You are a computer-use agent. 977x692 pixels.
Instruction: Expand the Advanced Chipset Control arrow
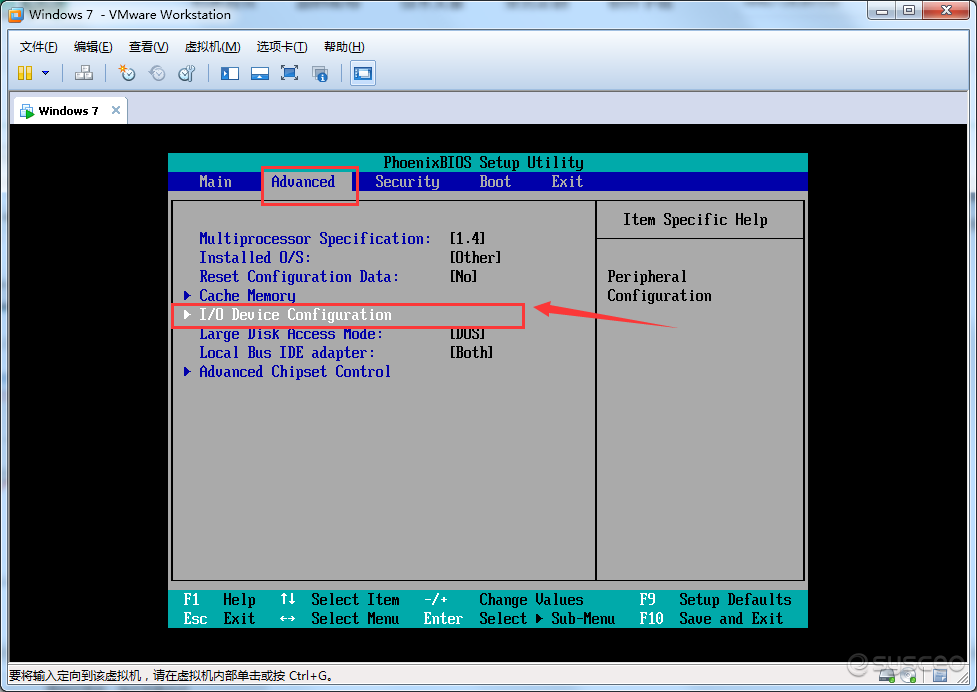point(187,371)
